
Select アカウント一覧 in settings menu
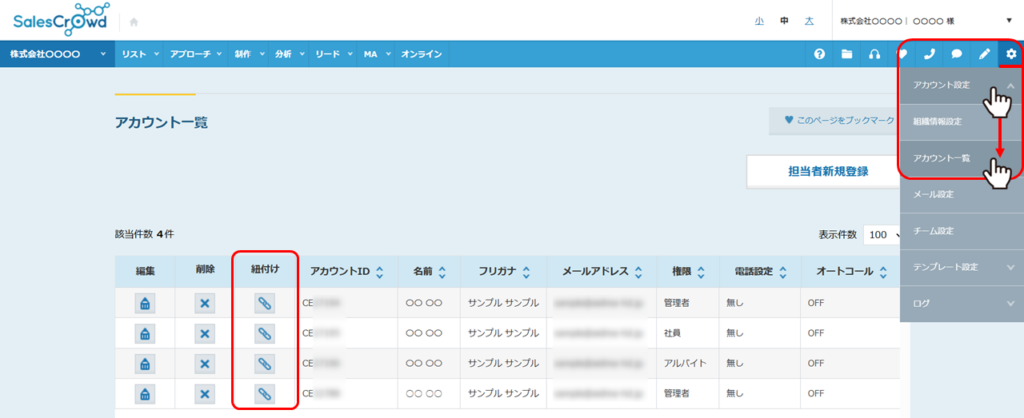click(x=944, y=158)
